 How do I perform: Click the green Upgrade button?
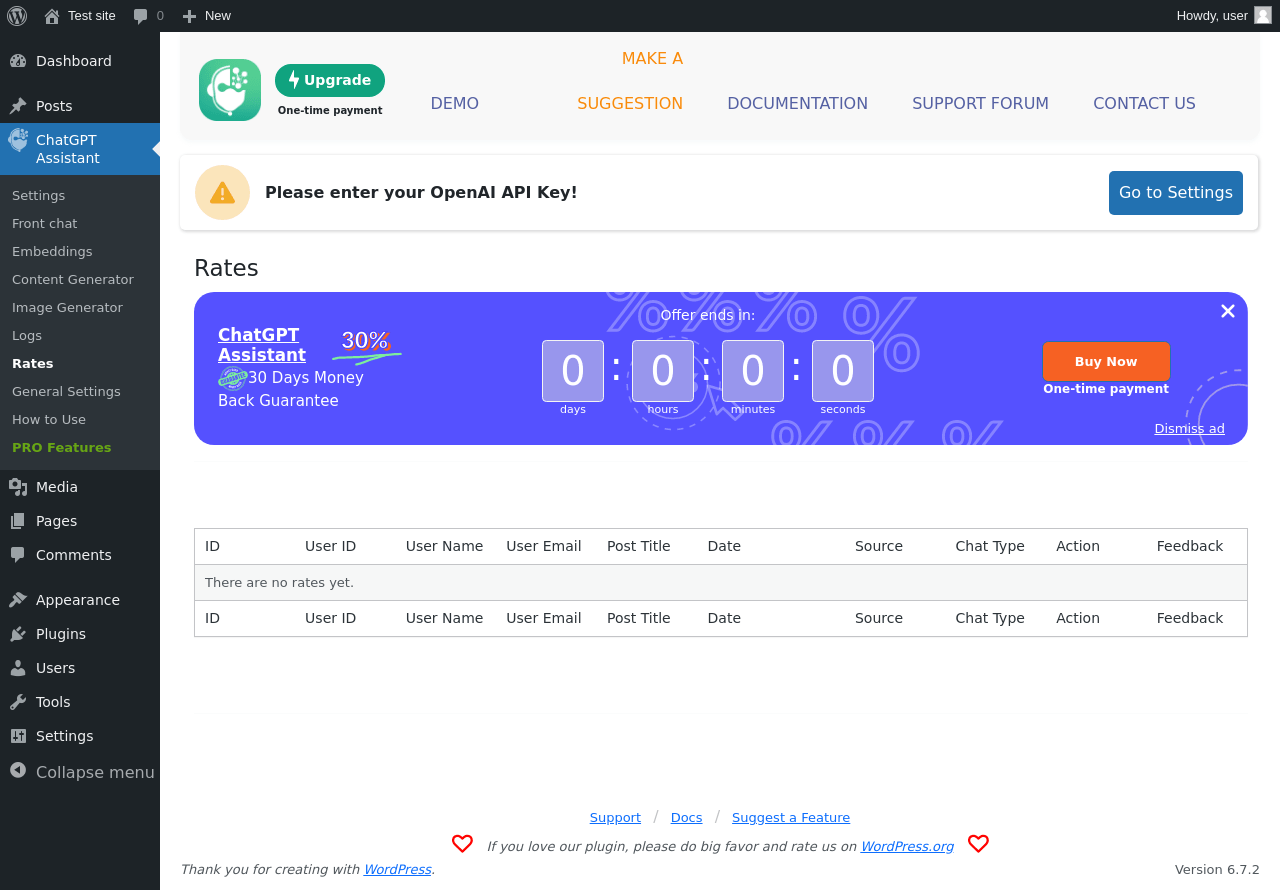pos(330,81)
